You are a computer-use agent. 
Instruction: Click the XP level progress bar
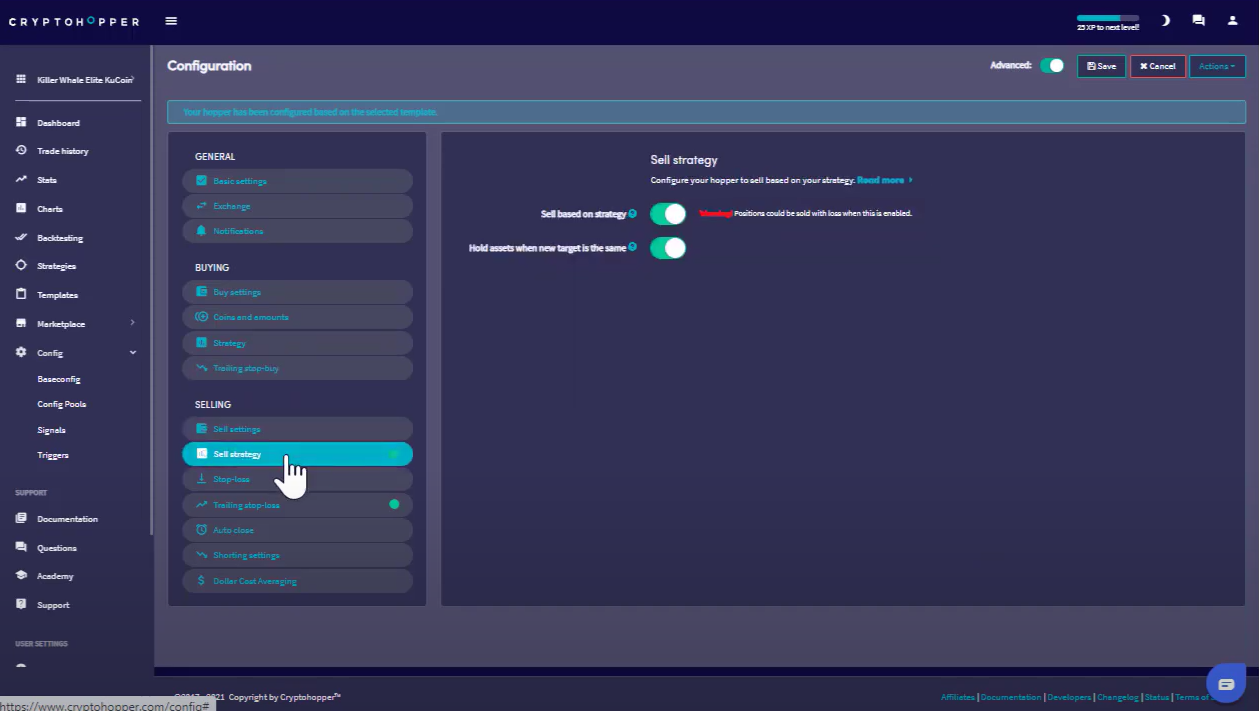coord(1107,18)
